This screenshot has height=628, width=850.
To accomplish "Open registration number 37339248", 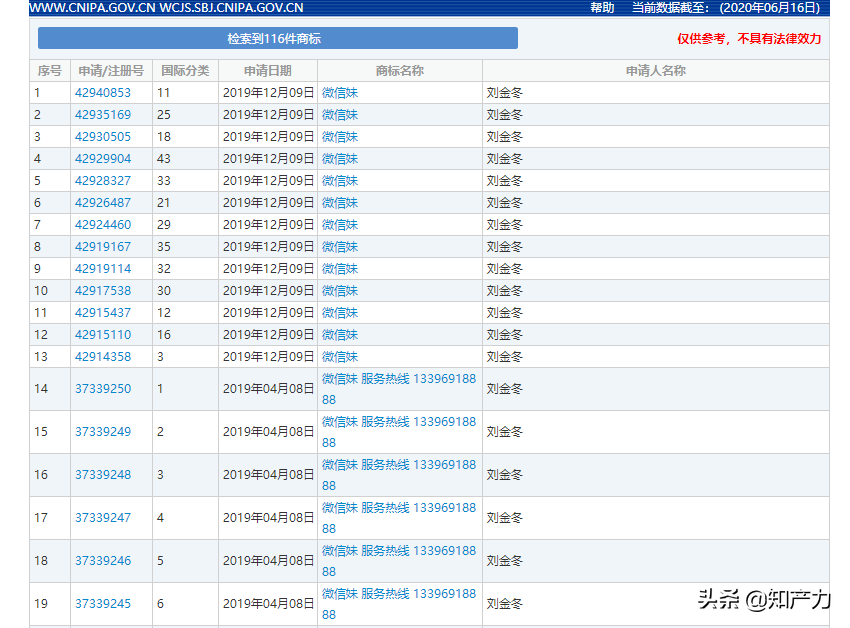I will click(x=103, y=475).
